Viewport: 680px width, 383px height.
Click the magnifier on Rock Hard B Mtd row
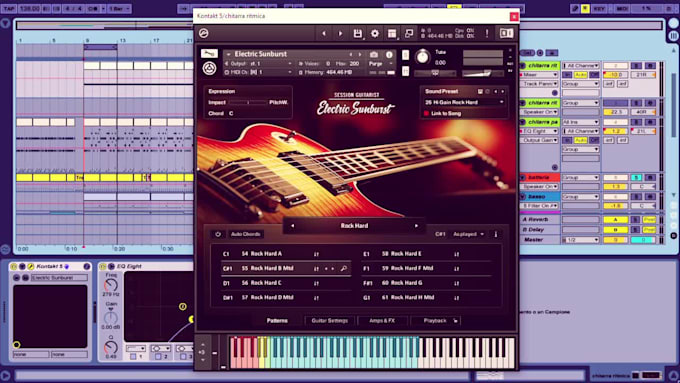click(343, 268)
